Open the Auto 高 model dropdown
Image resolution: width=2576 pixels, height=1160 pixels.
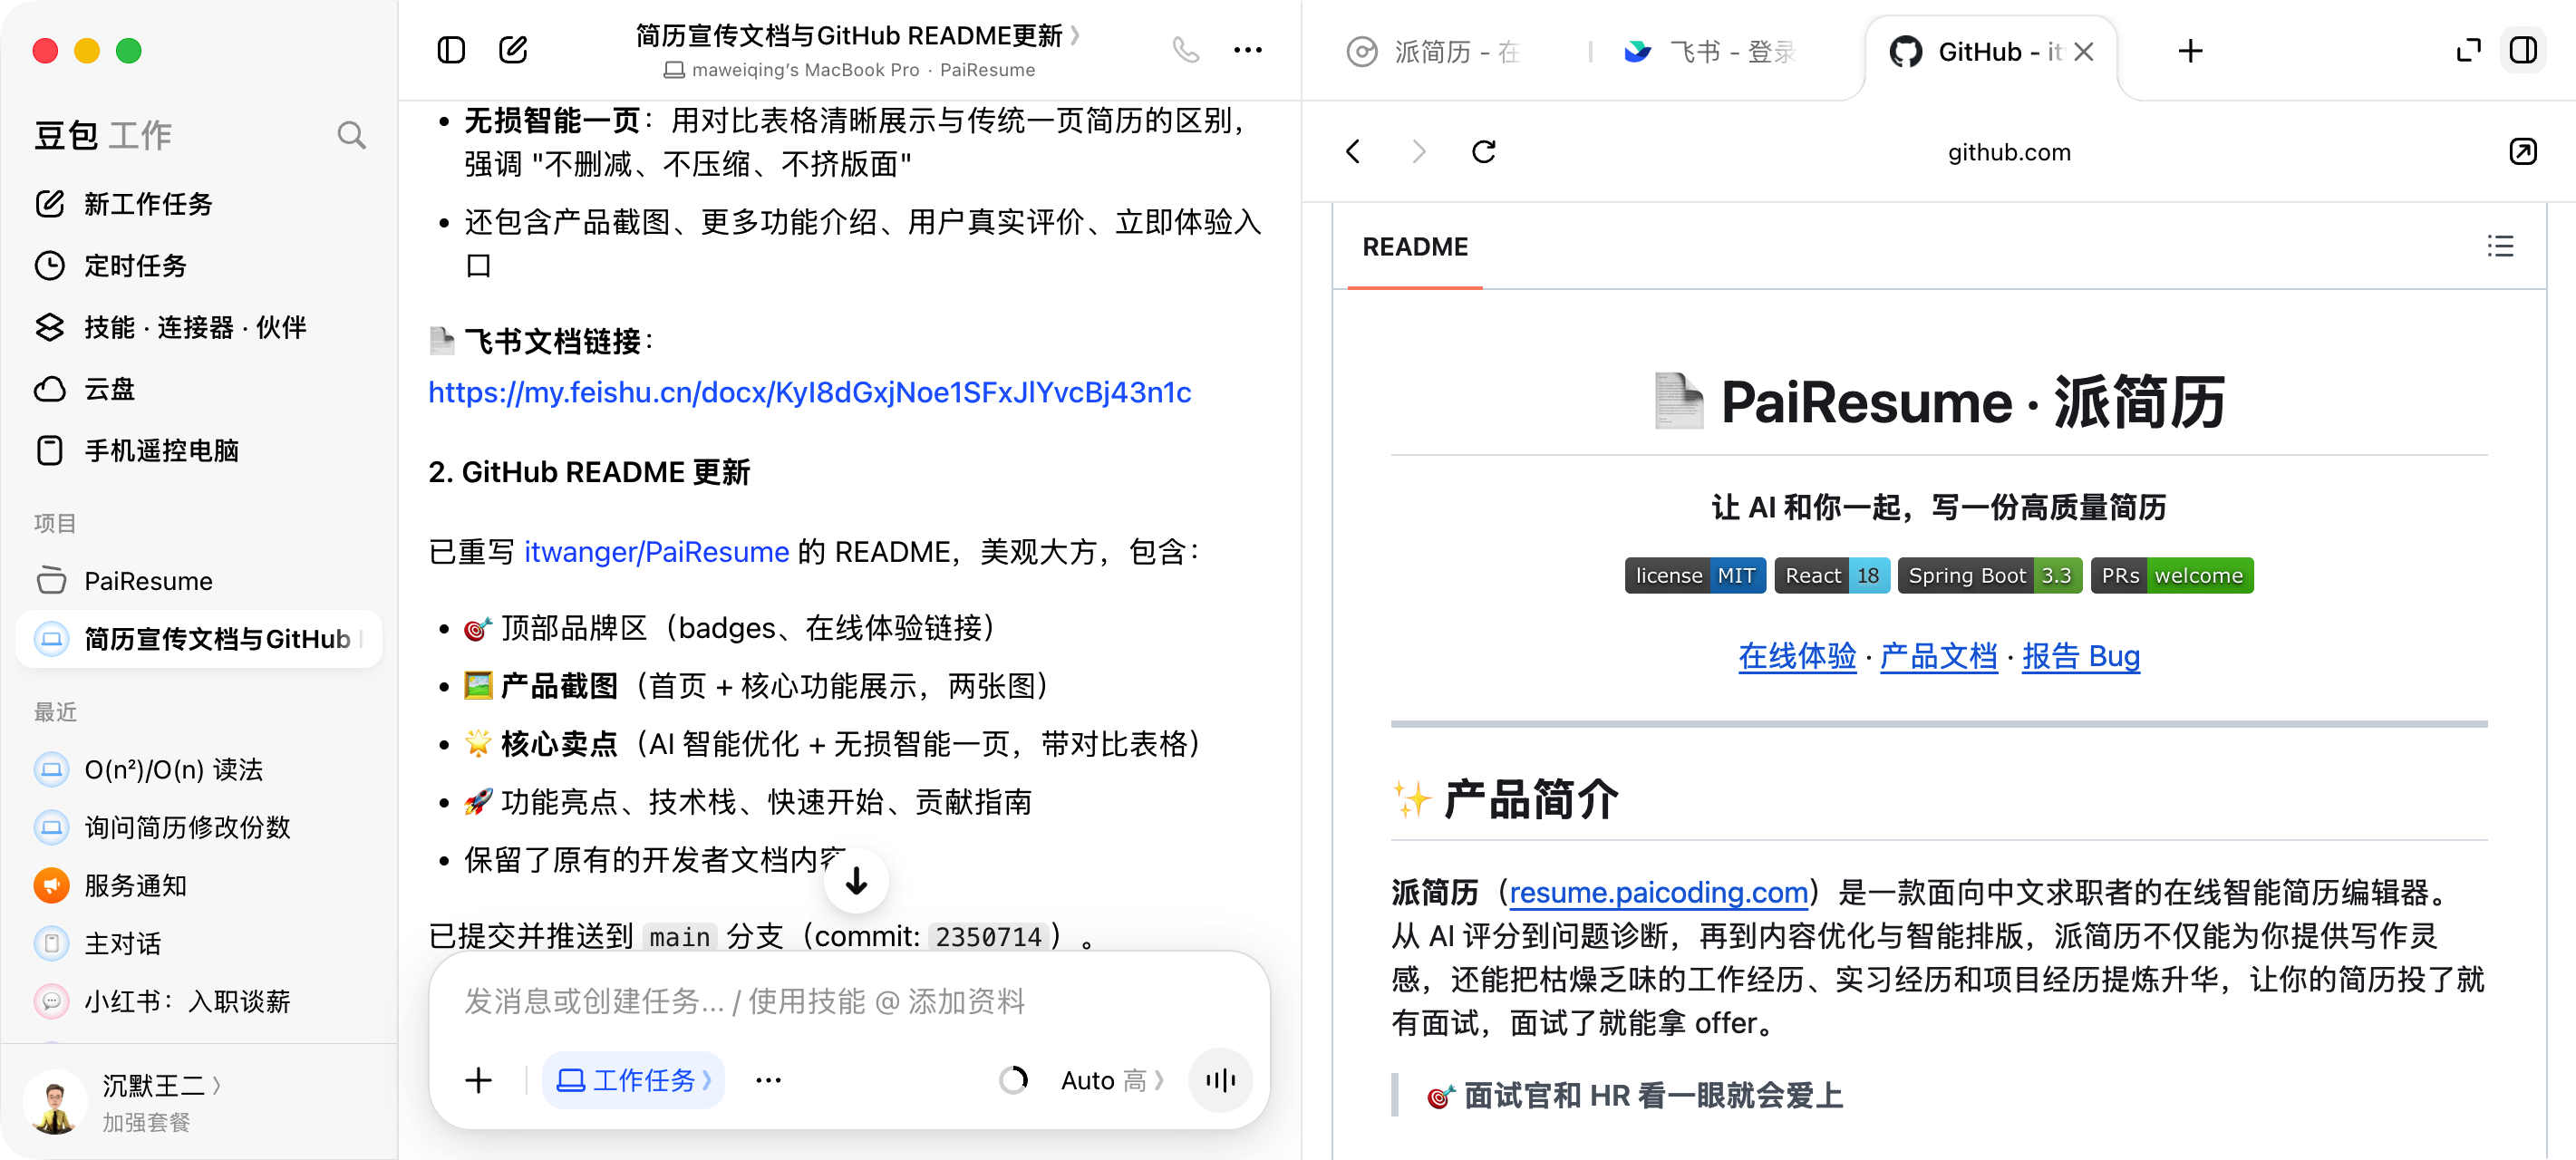pos(1112,1080)
